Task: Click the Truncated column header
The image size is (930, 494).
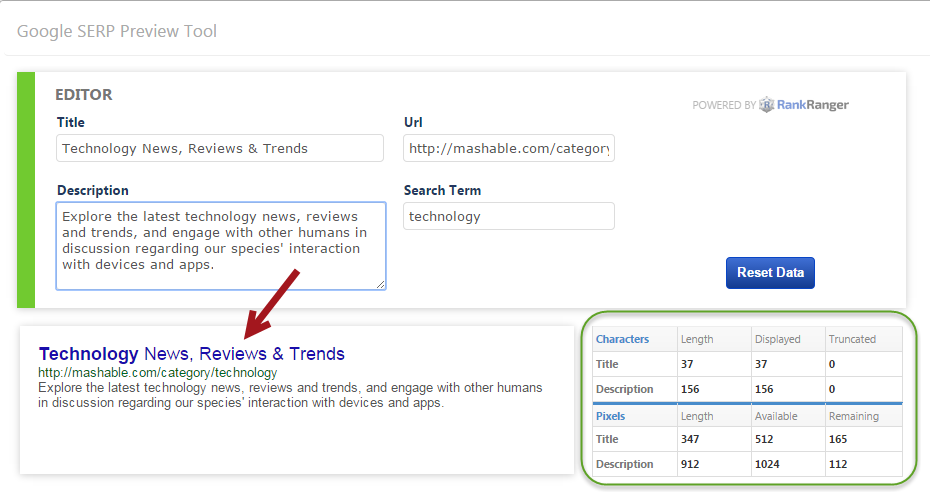Action: [852, 339]
